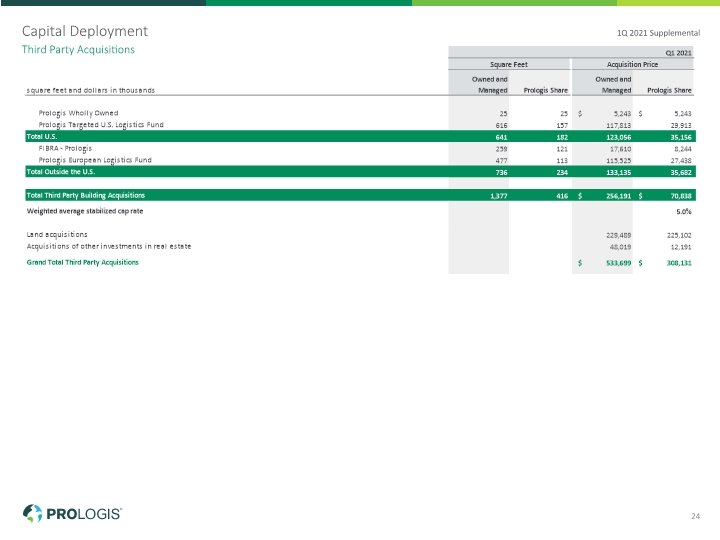Click "12,191" in the other investments row
720x540 pixels.
(681, 247)
